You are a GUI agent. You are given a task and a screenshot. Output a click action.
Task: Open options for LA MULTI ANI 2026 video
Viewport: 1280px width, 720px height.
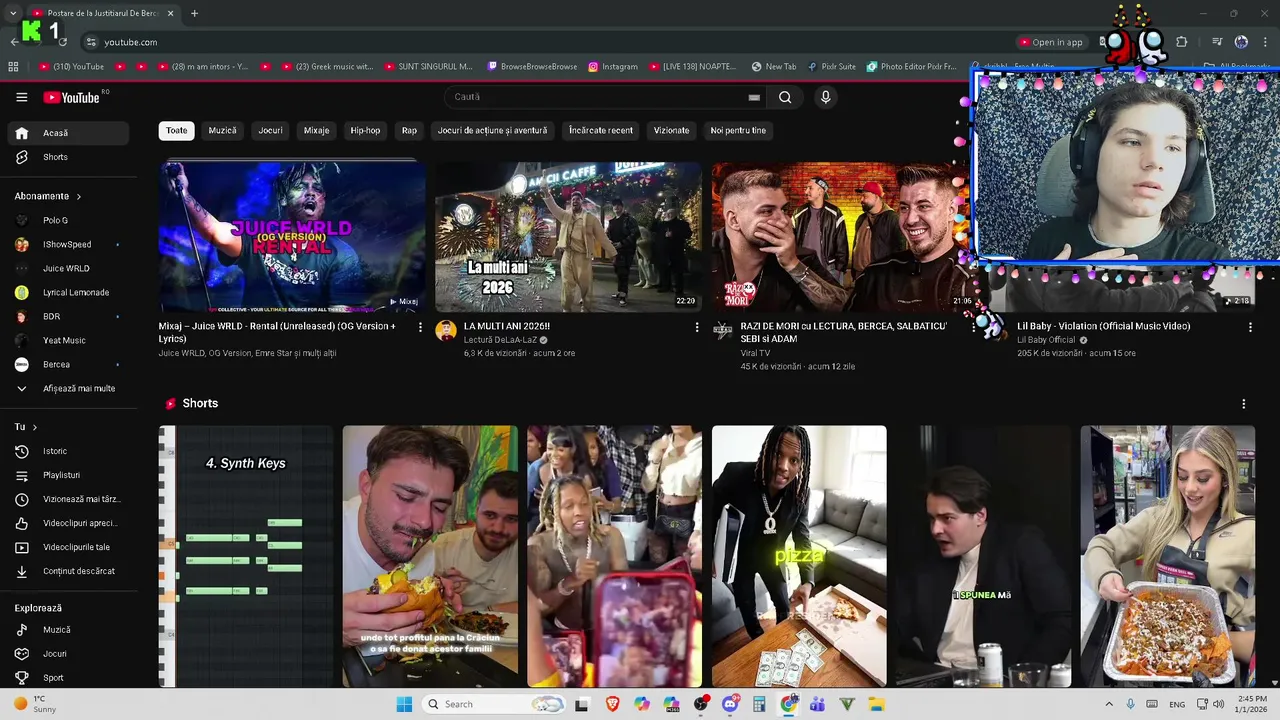tap(697, 327)
